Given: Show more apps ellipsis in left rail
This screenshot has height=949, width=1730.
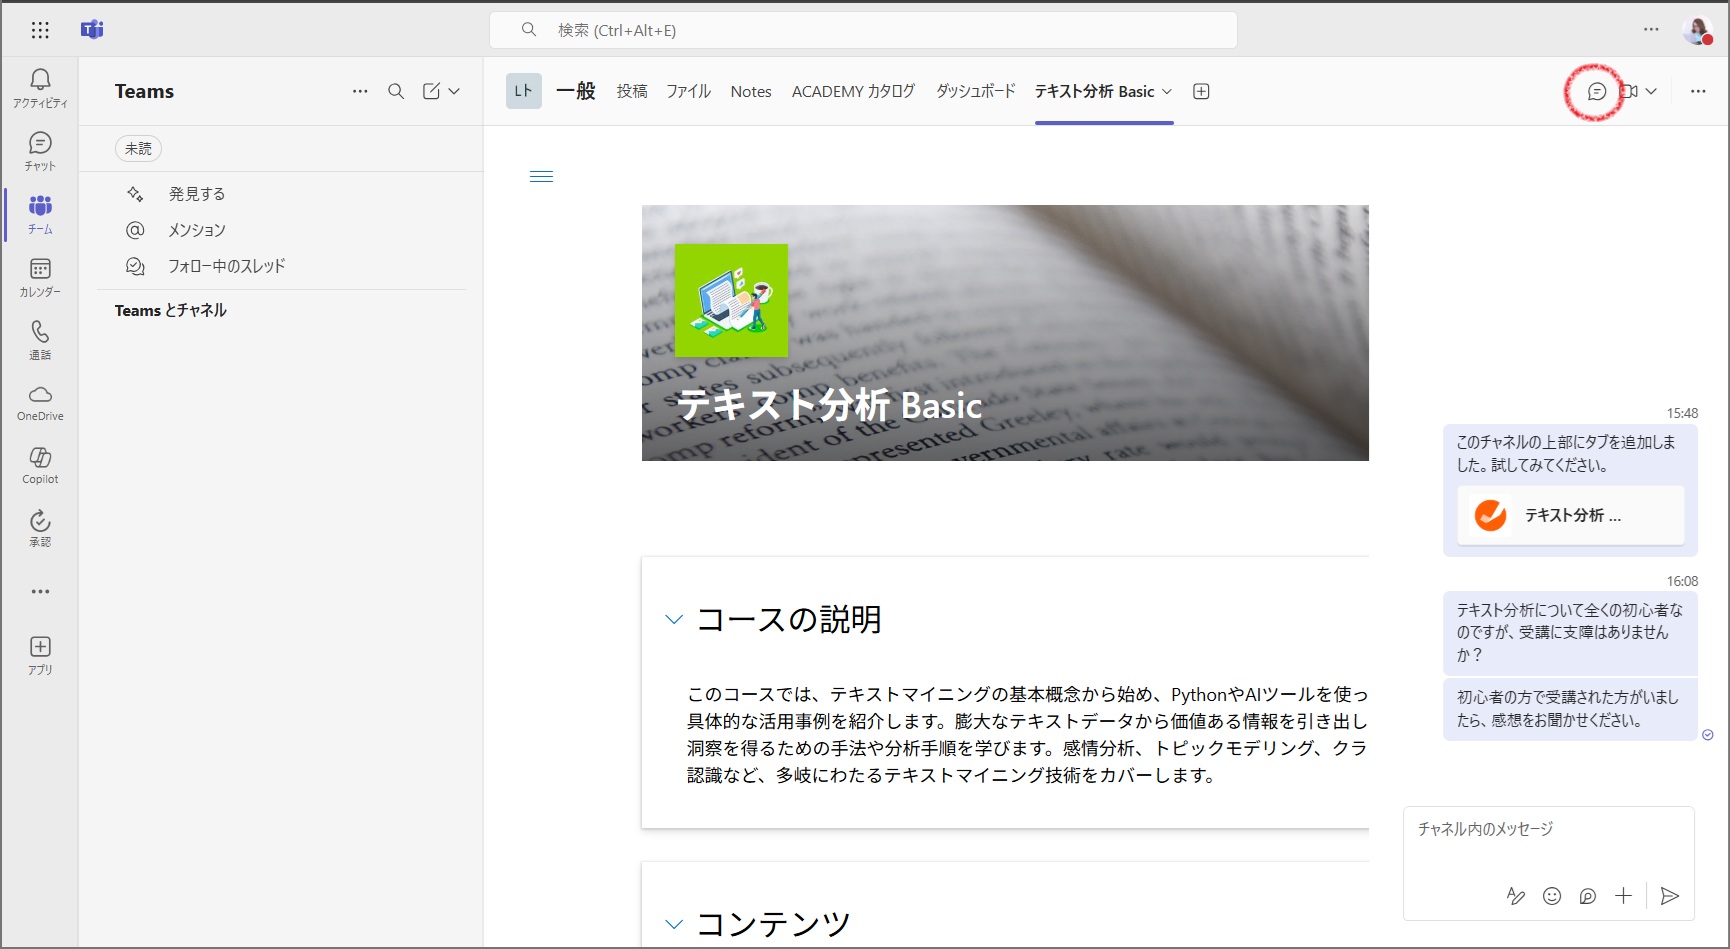Looking at the screenshot, I should (x=40, y=591).
